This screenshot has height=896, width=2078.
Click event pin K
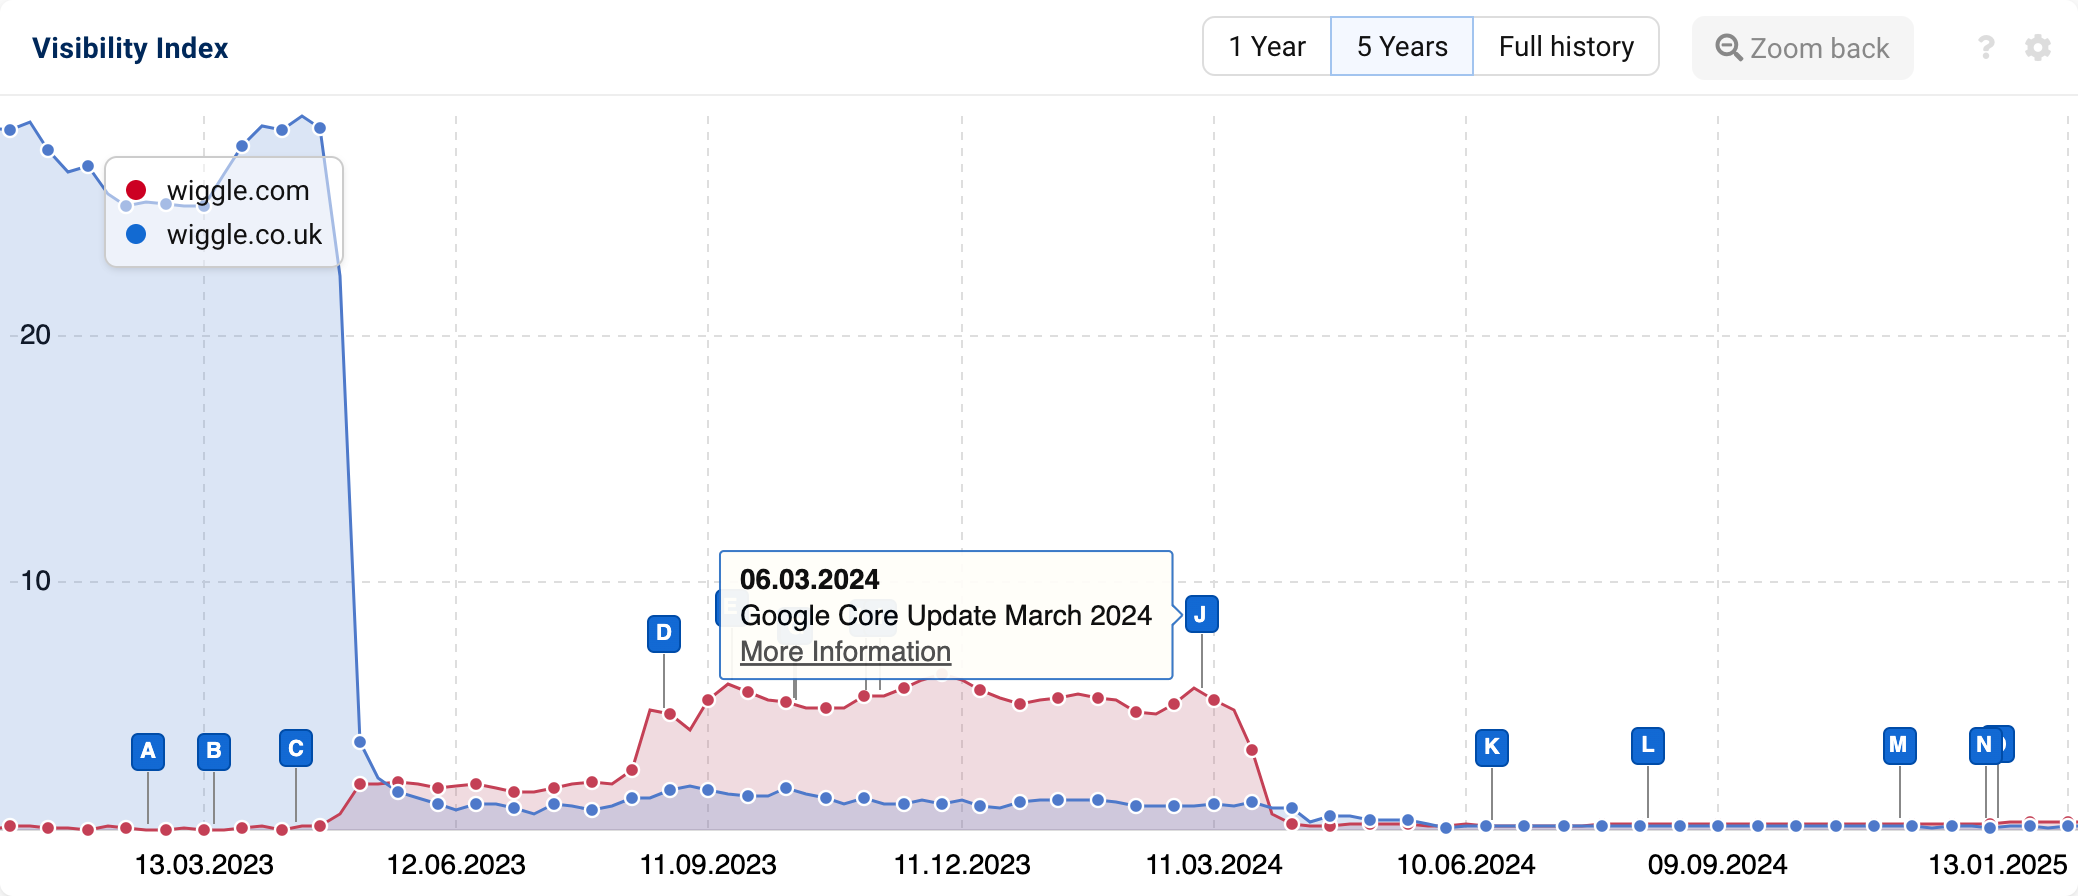pos(1492,747)
